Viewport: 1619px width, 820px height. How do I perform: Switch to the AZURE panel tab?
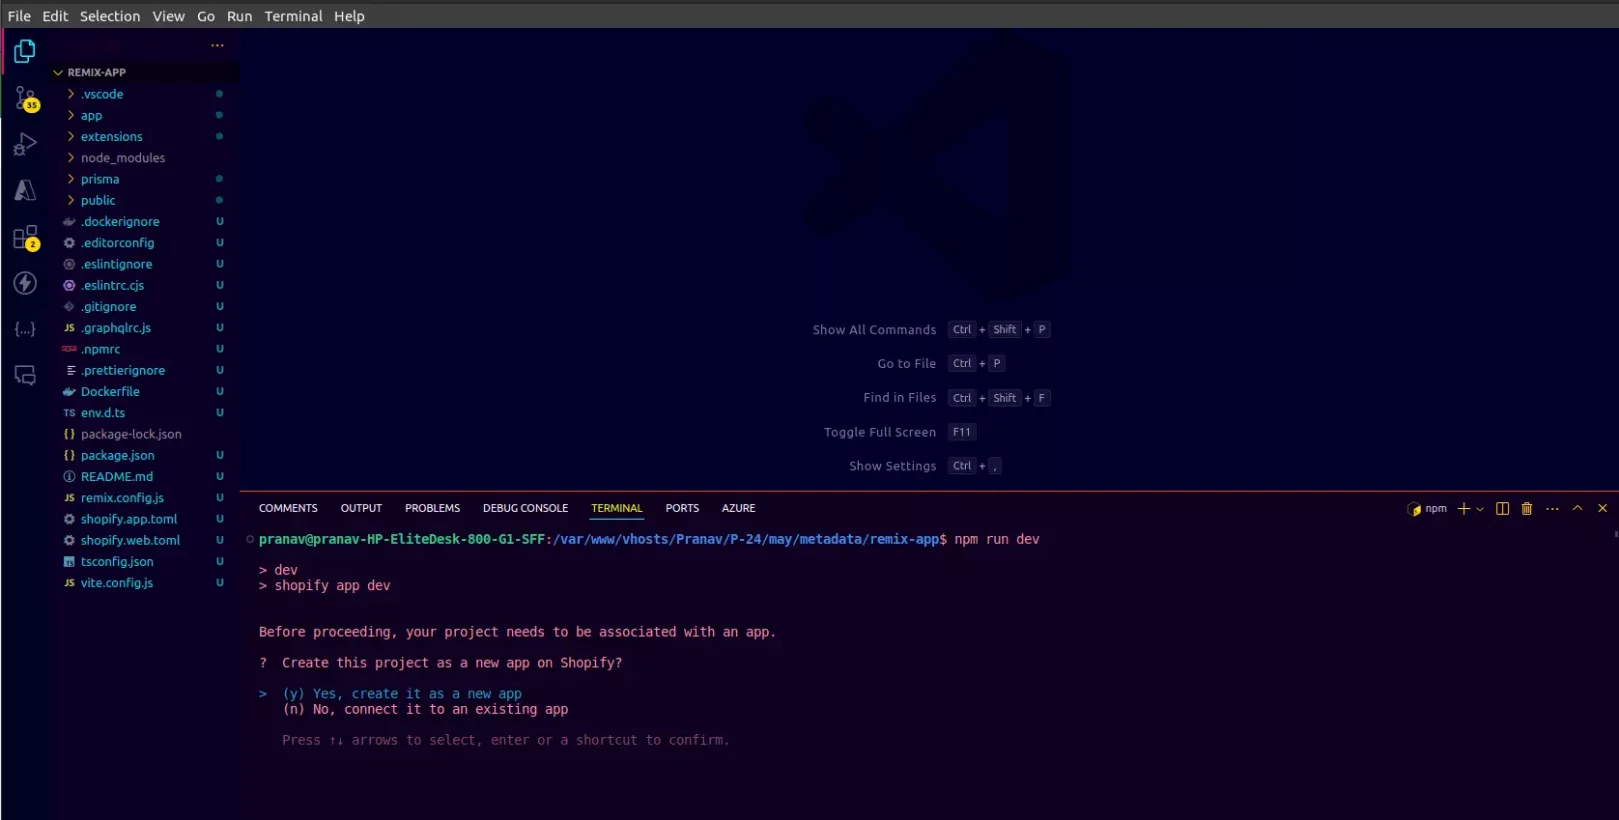click(x=738, y=508)
